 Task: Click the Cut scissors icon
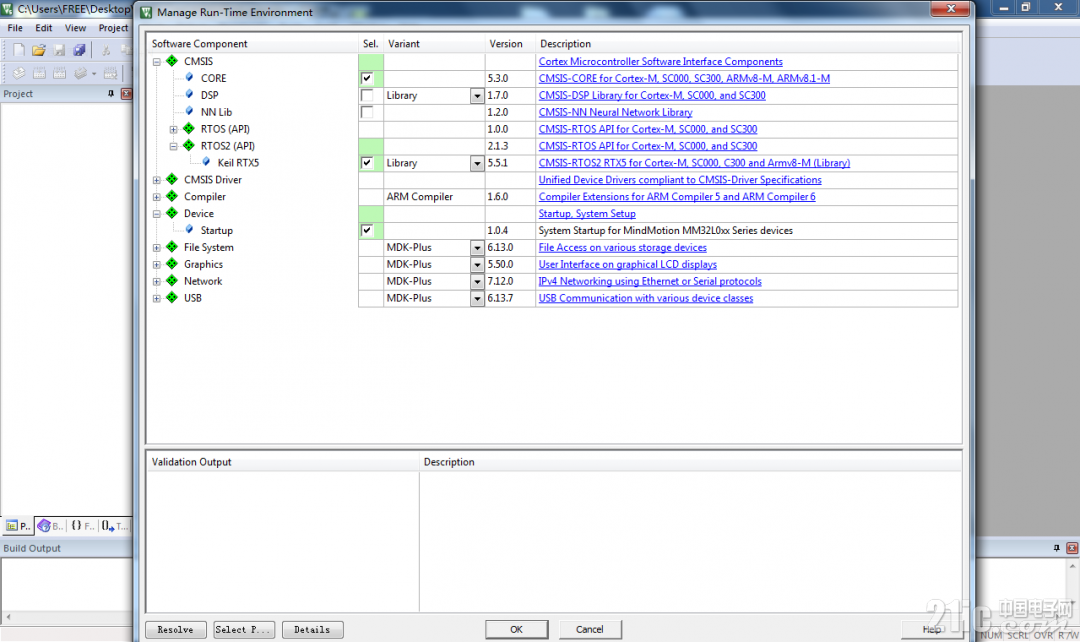pos(106,50)
